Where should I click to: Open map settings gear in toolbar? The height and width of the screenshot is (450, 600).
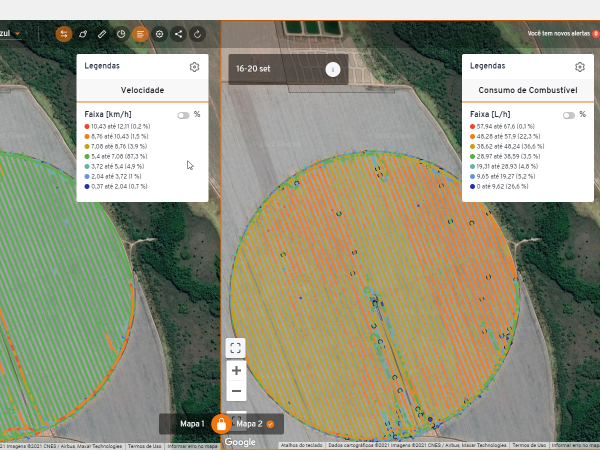(160, 34)
